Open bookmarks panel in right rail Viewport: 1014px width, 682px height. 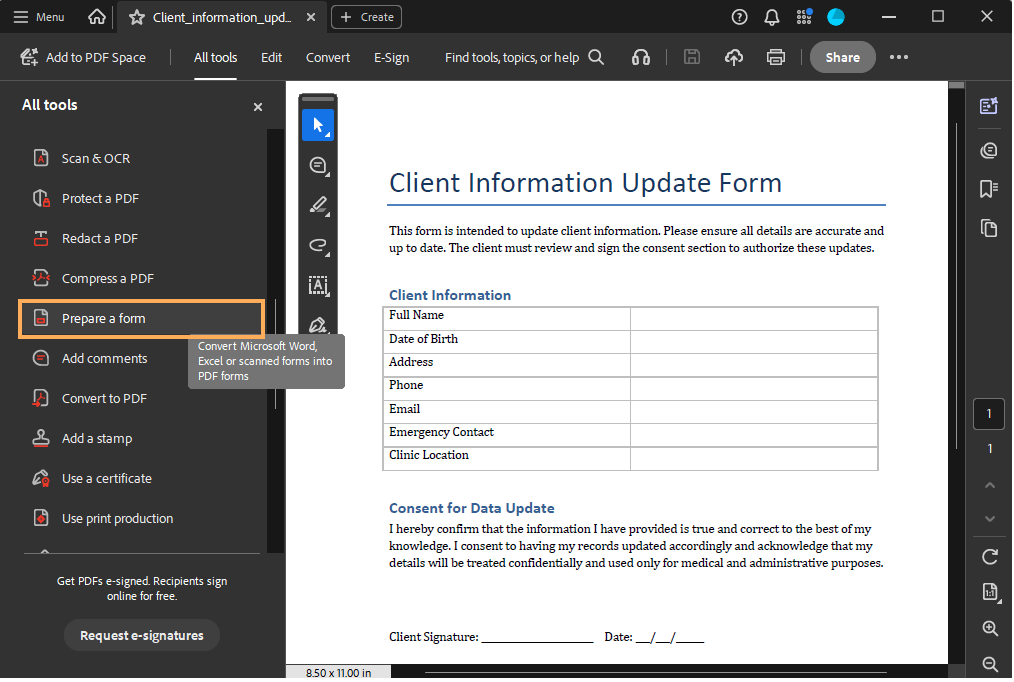coord(989,188)
